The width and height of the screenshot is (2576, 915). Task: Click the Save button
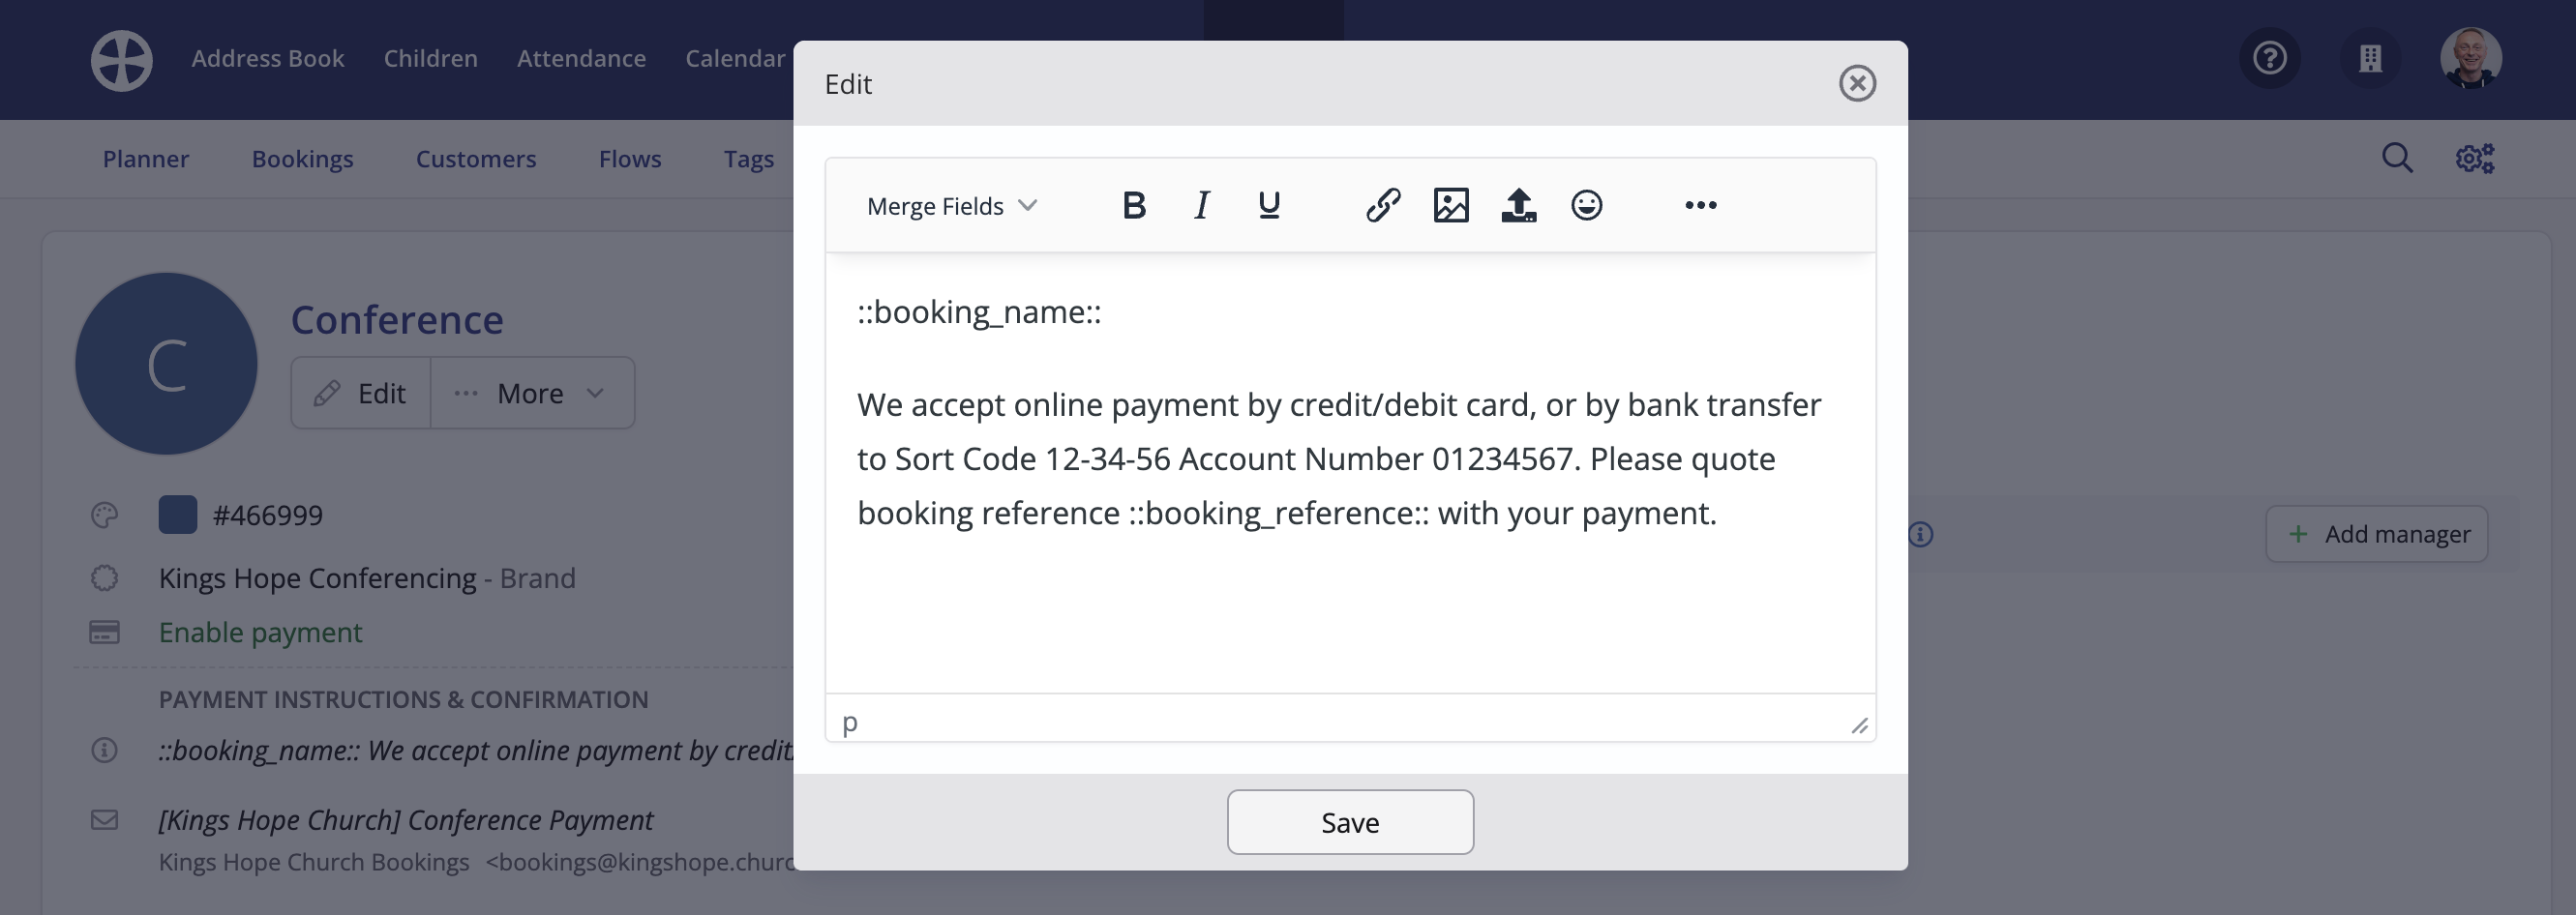pyautogui.click(x=1350, y=822)
